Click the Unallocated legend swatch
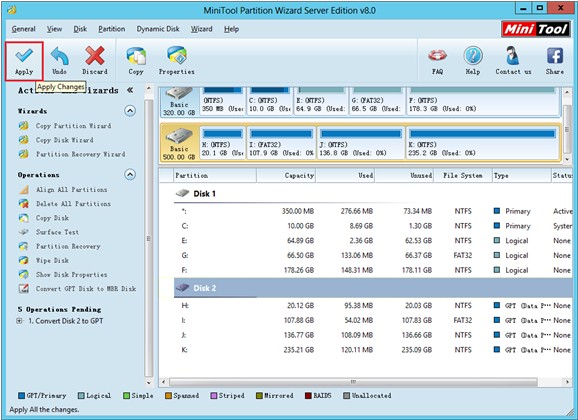The width and height of the screenshot is (578, 420). tap(346, 396)
